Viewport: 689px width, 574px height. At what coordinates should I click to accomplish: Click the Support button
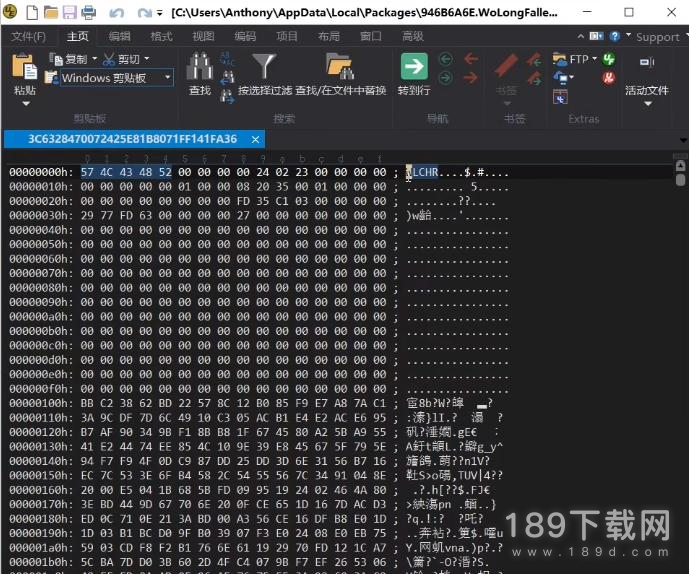click(656, 37)
